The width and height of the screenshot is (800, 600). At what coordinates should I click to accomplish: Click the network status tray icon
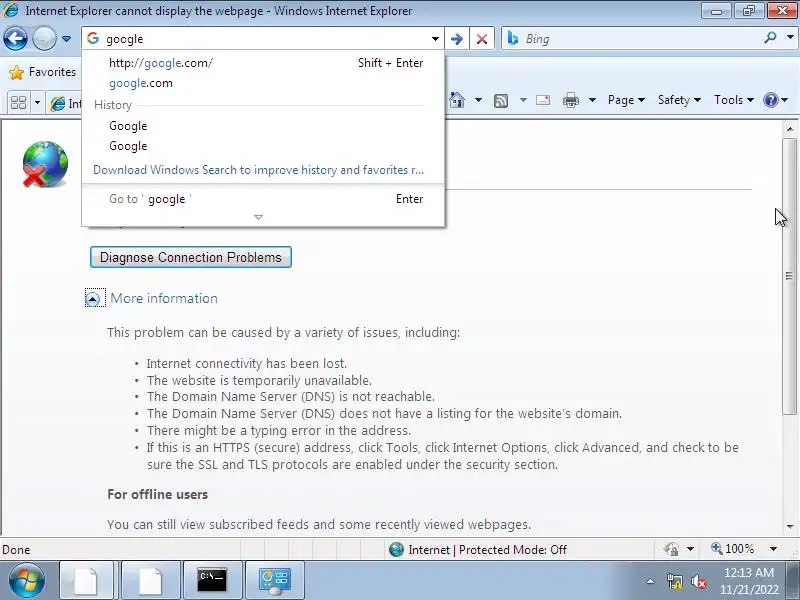(x=674, y=581)
